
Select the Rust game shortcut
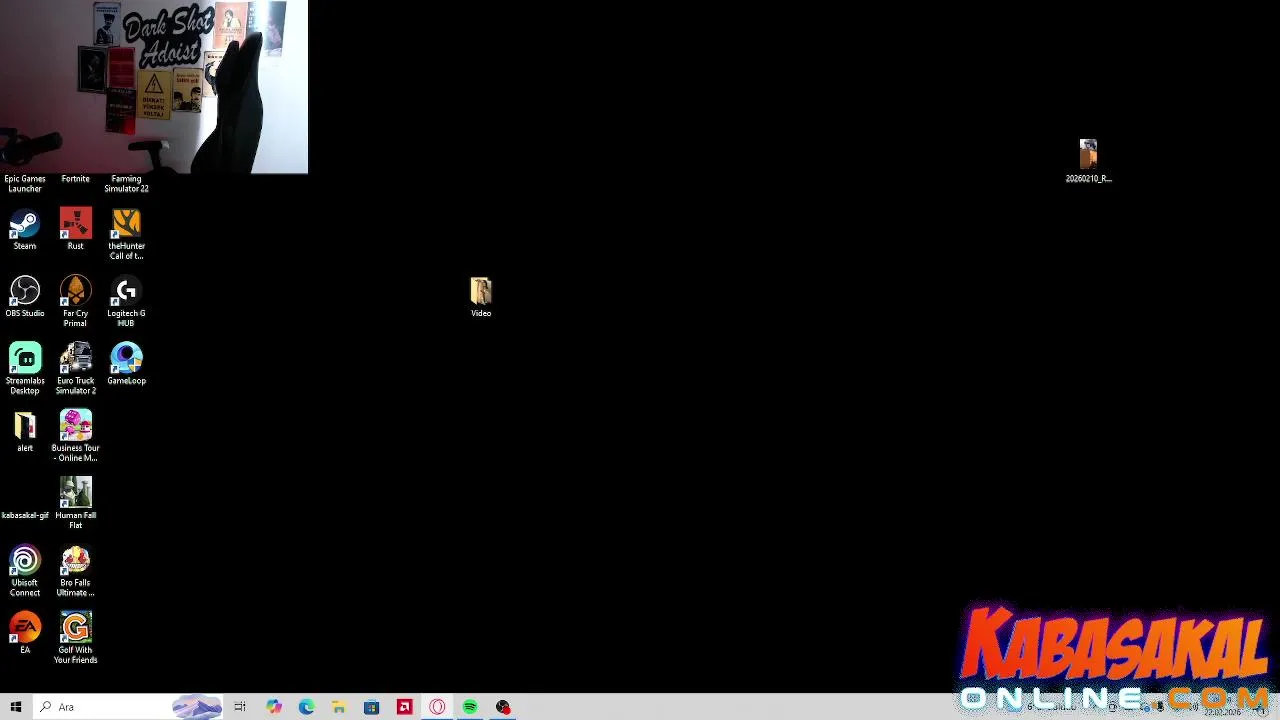(x=75, y=229)
